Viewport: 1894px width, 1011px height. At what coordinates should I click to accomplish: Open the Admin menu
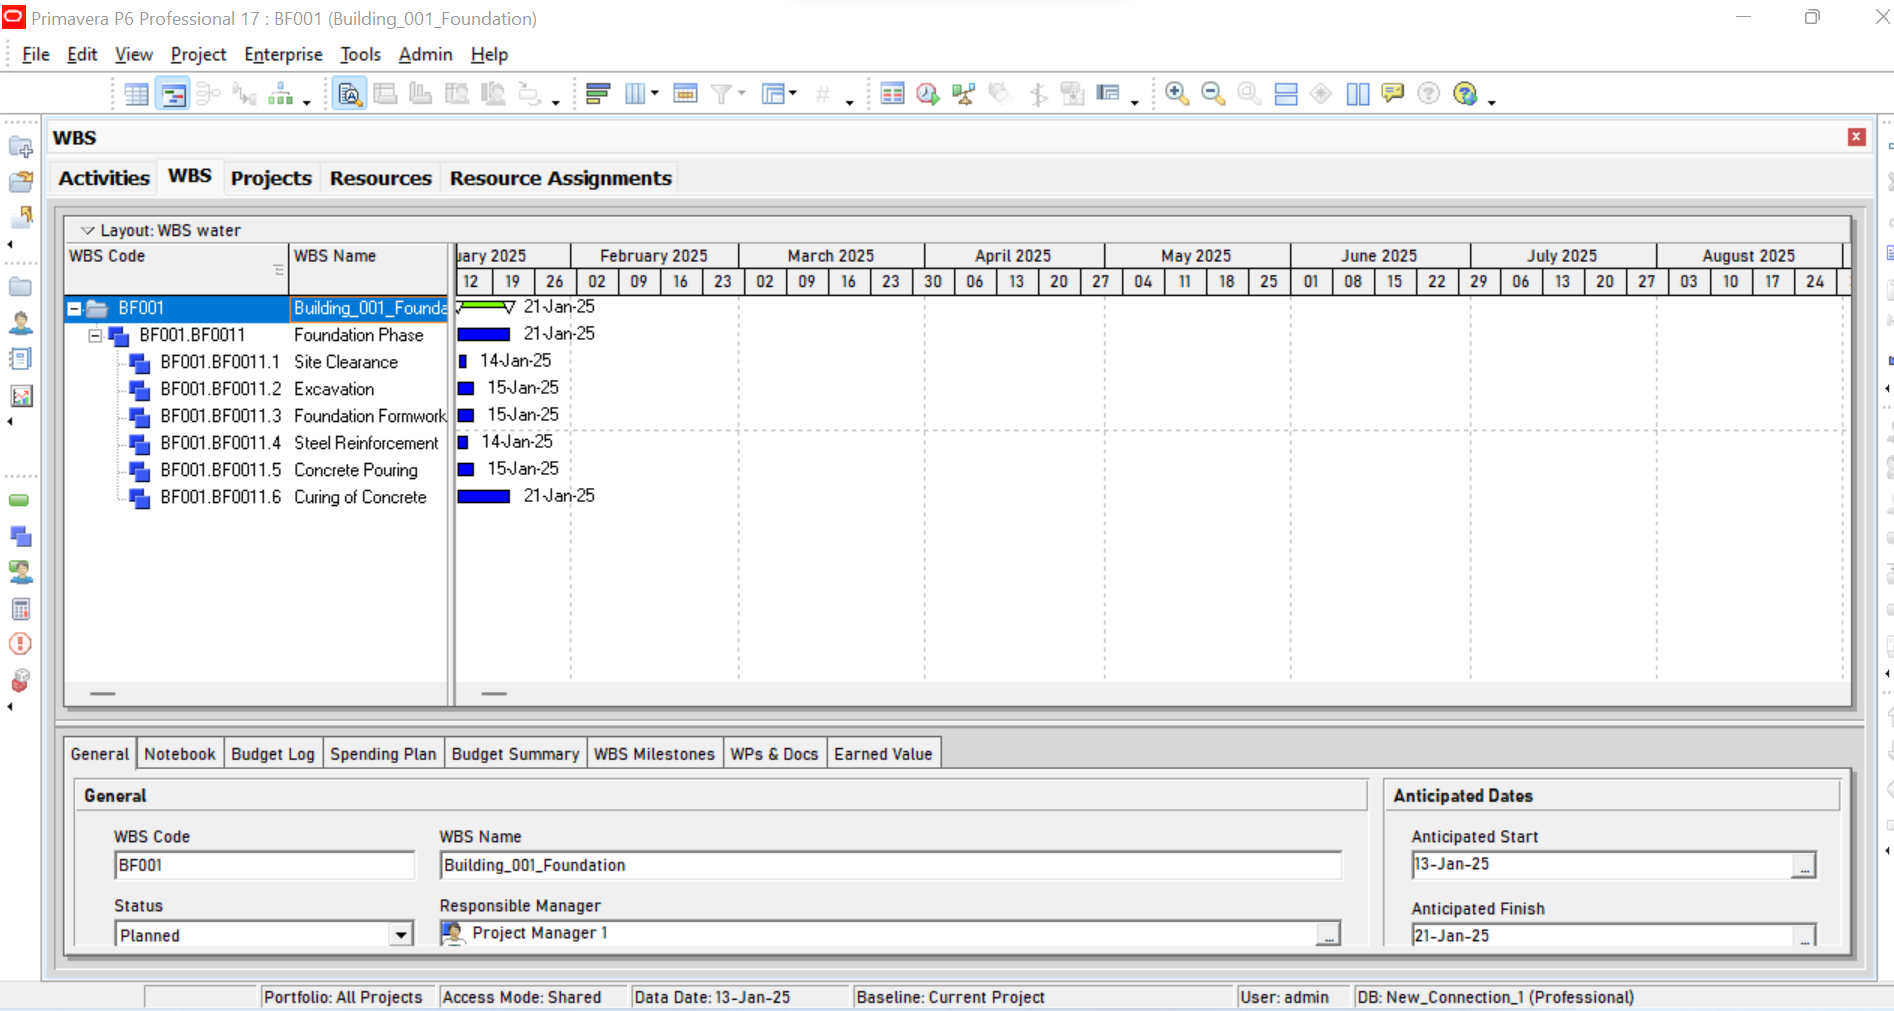[425, 54]
